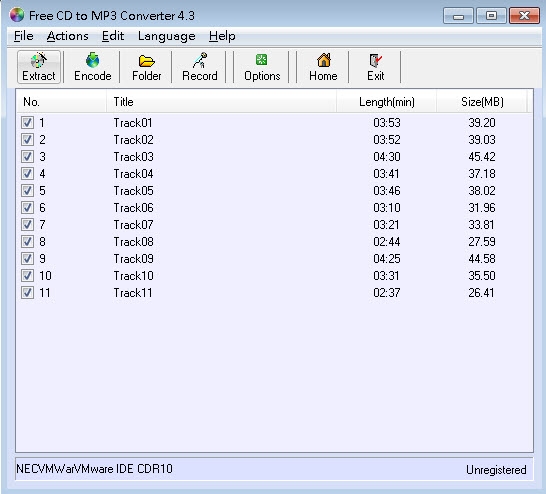
Task: Go to Home page icon
Action: point(323,60)
